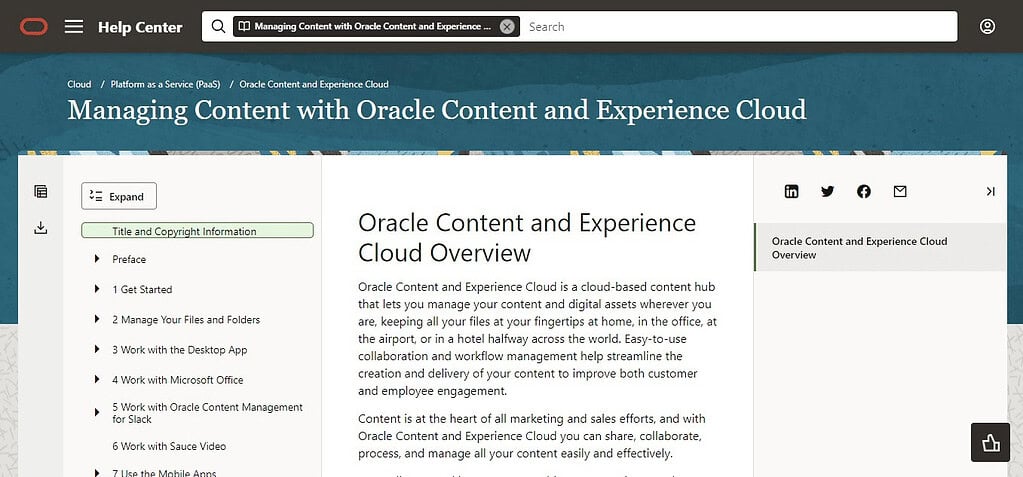This screenshot has width=1023, height=477.
Task: Open 2 Manage Your Files and Folders
Action: [186, 320]
